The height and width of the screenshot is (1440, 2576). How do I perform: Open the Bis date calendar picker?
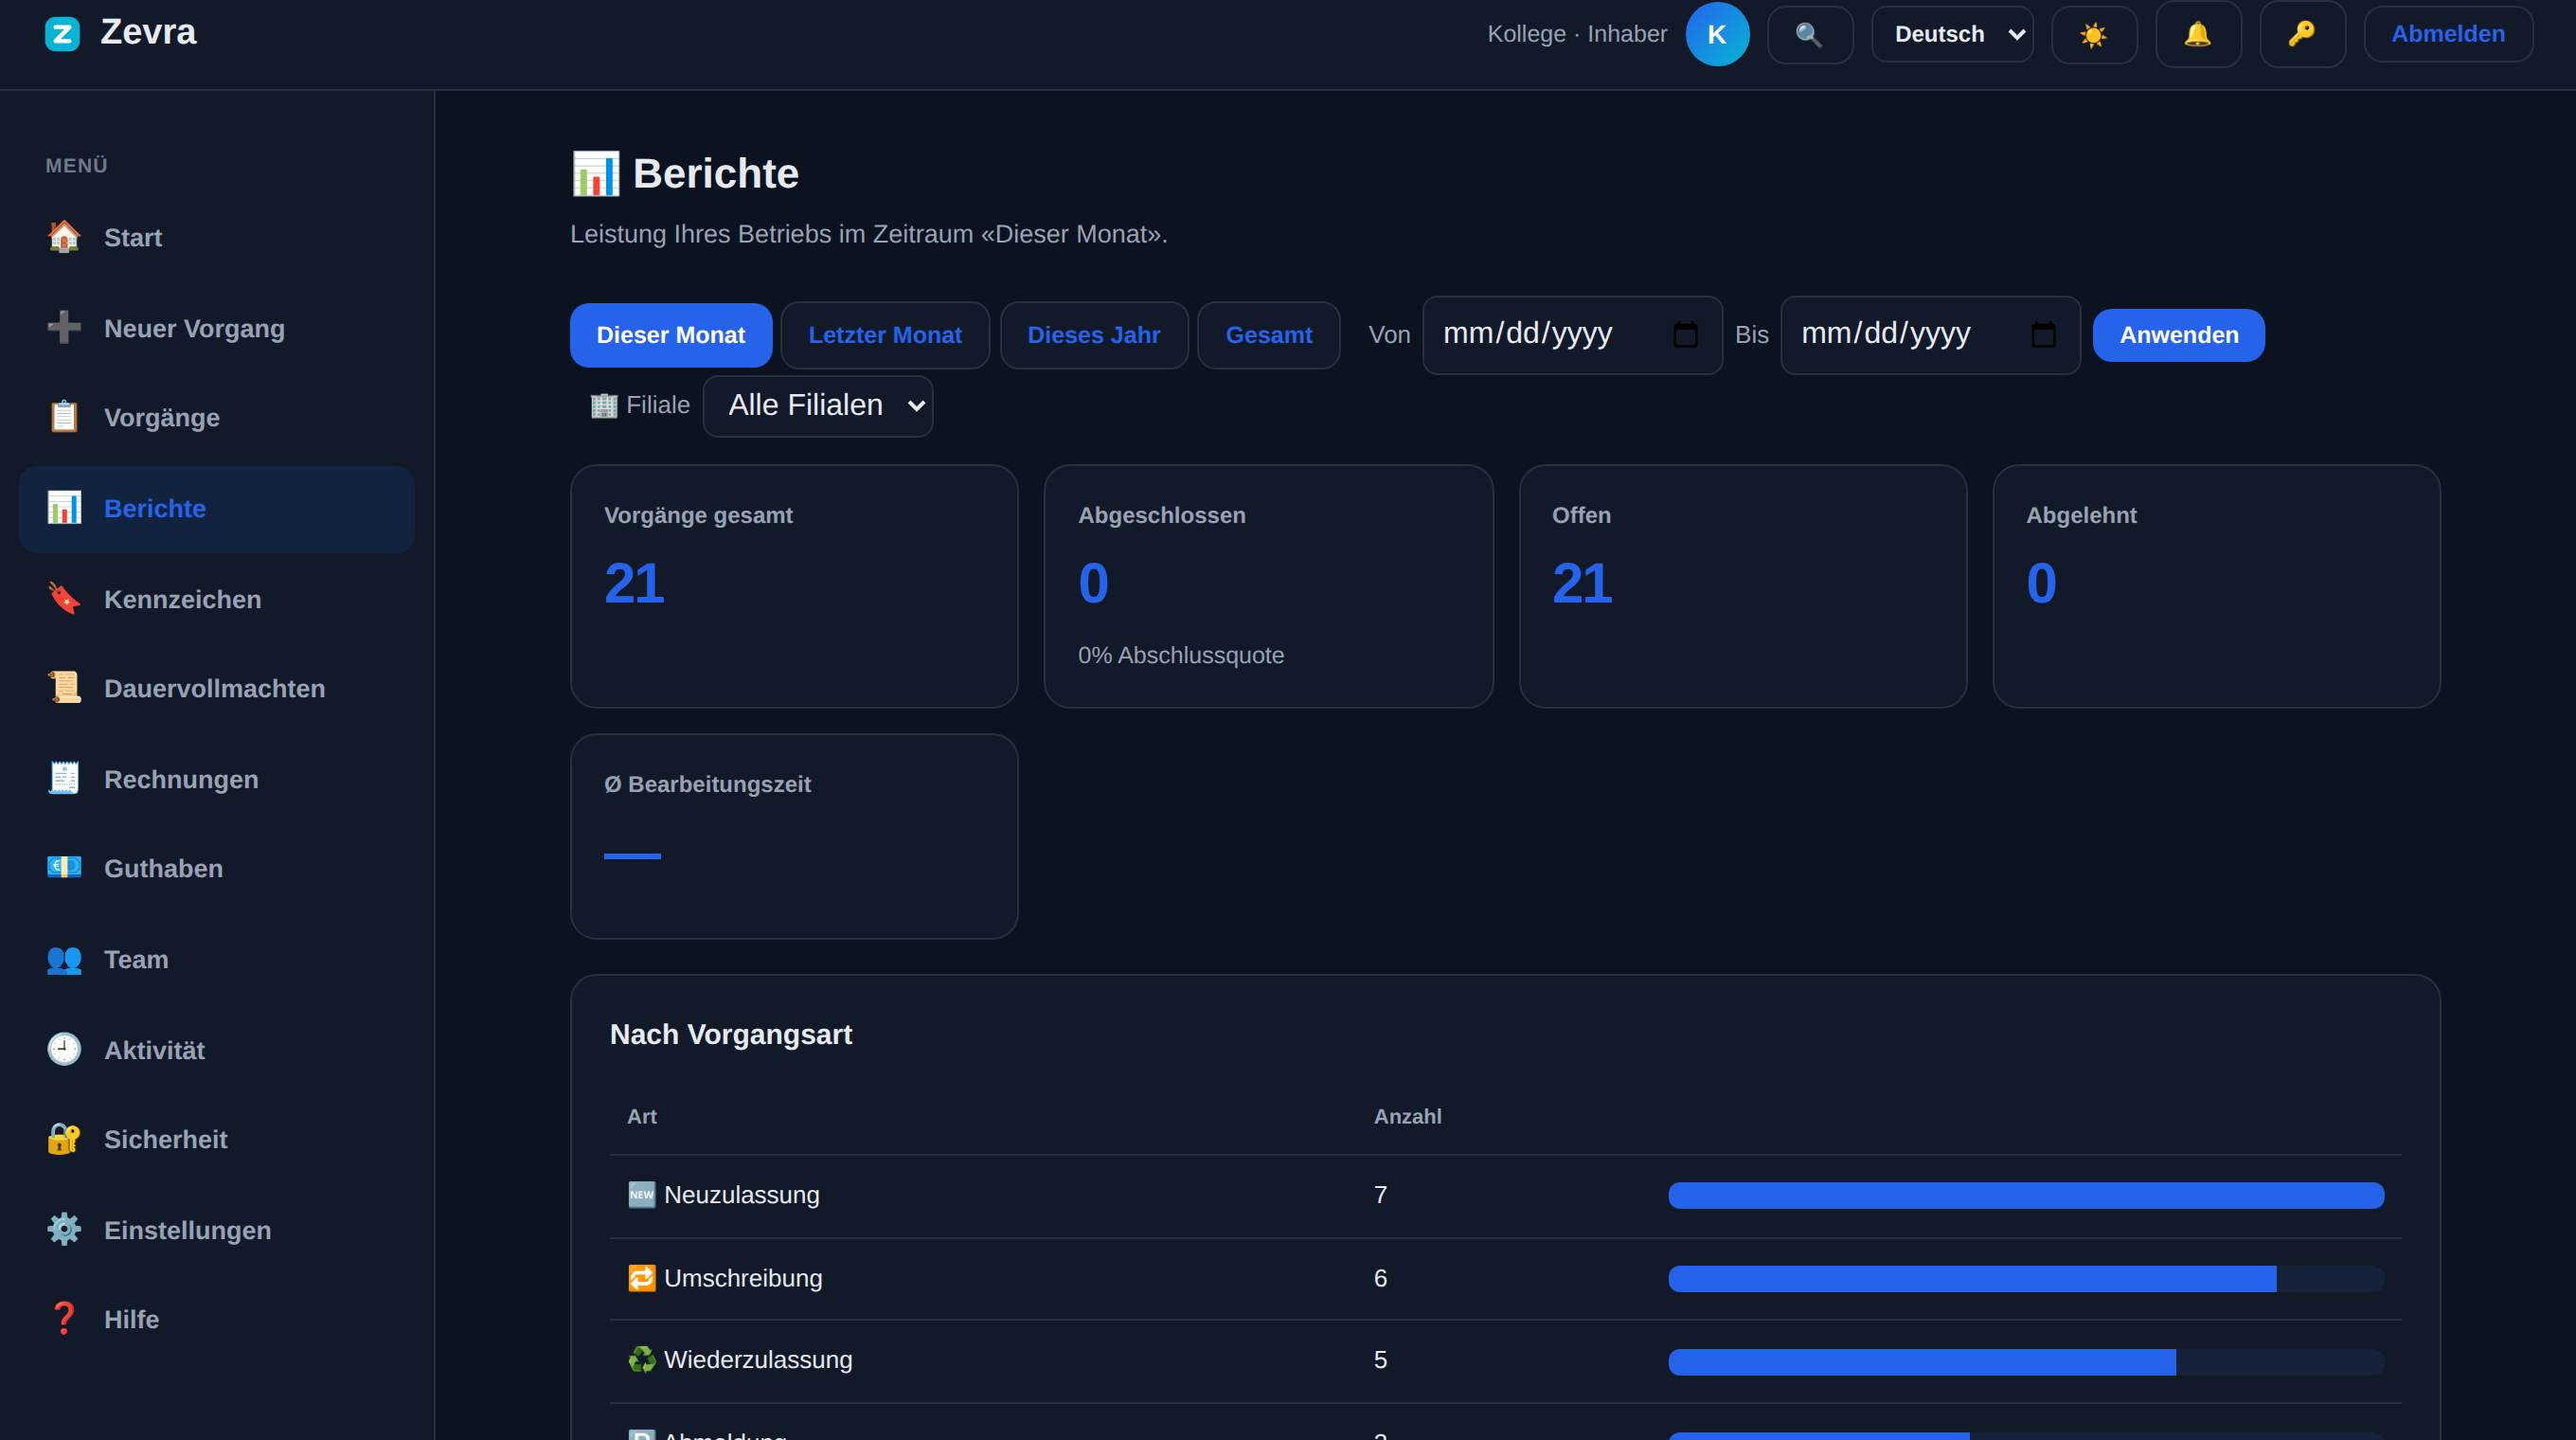(x=2043, y=335)
